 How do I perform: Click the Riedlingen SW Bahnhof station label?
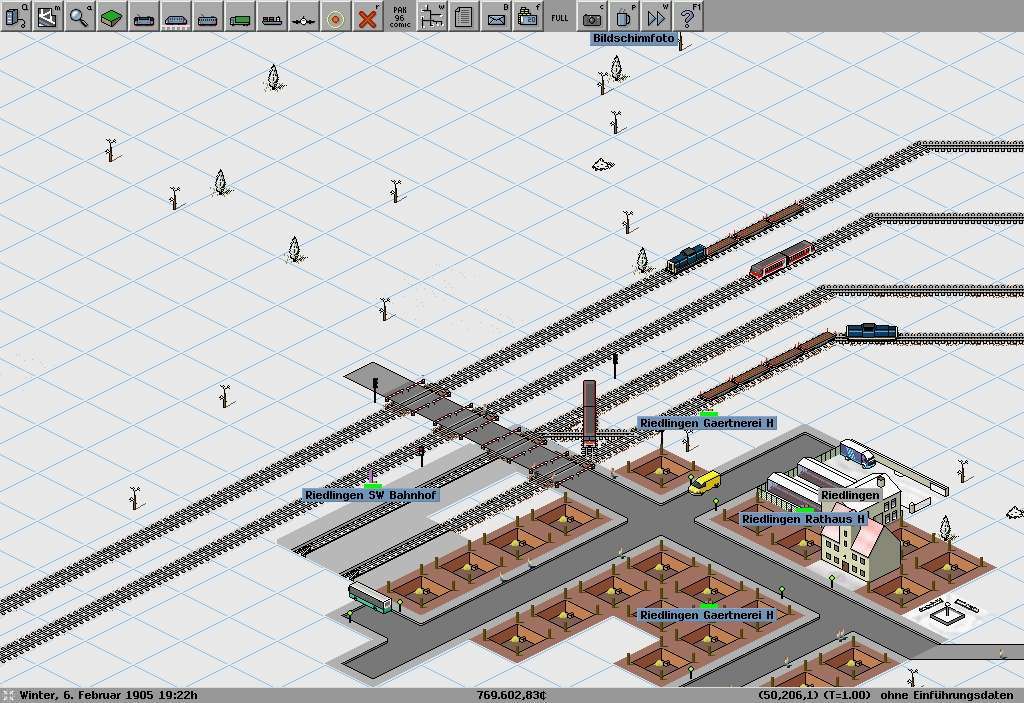click(x=371, y=495)
